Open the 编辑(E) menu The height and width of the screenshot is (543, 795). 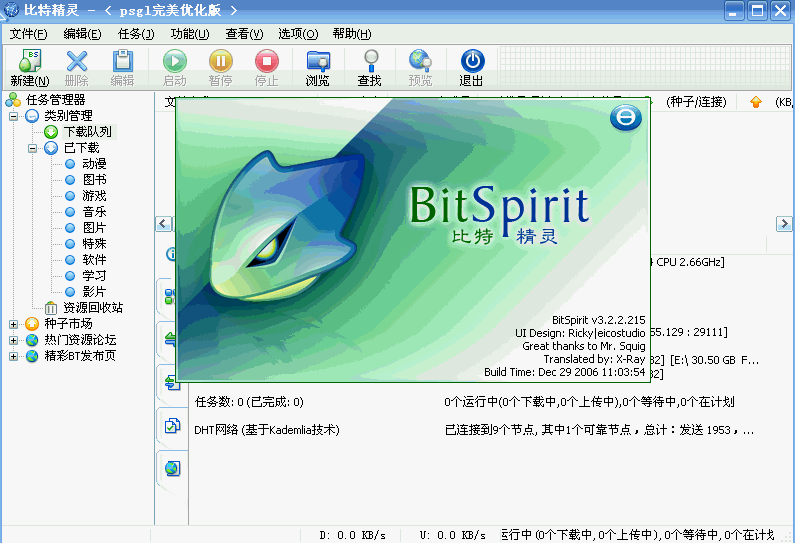pos(82,34)
